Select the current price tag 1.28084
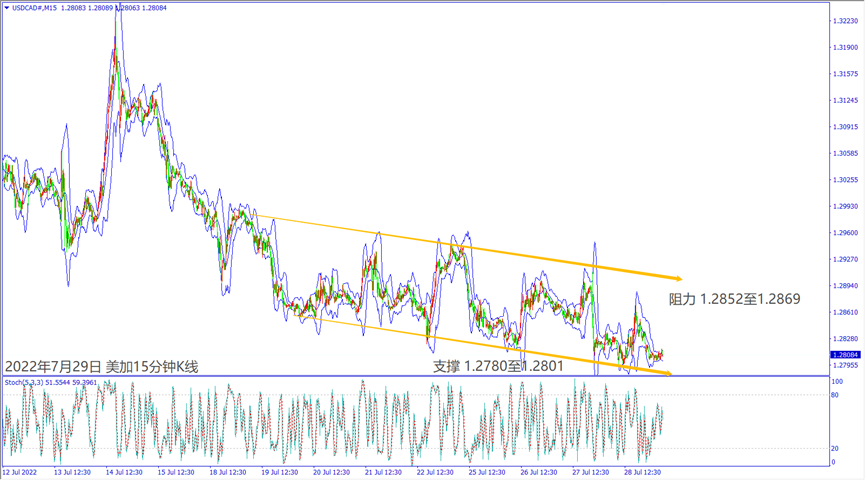This screenshot has height=480, width=865. (x=846, y=355)
